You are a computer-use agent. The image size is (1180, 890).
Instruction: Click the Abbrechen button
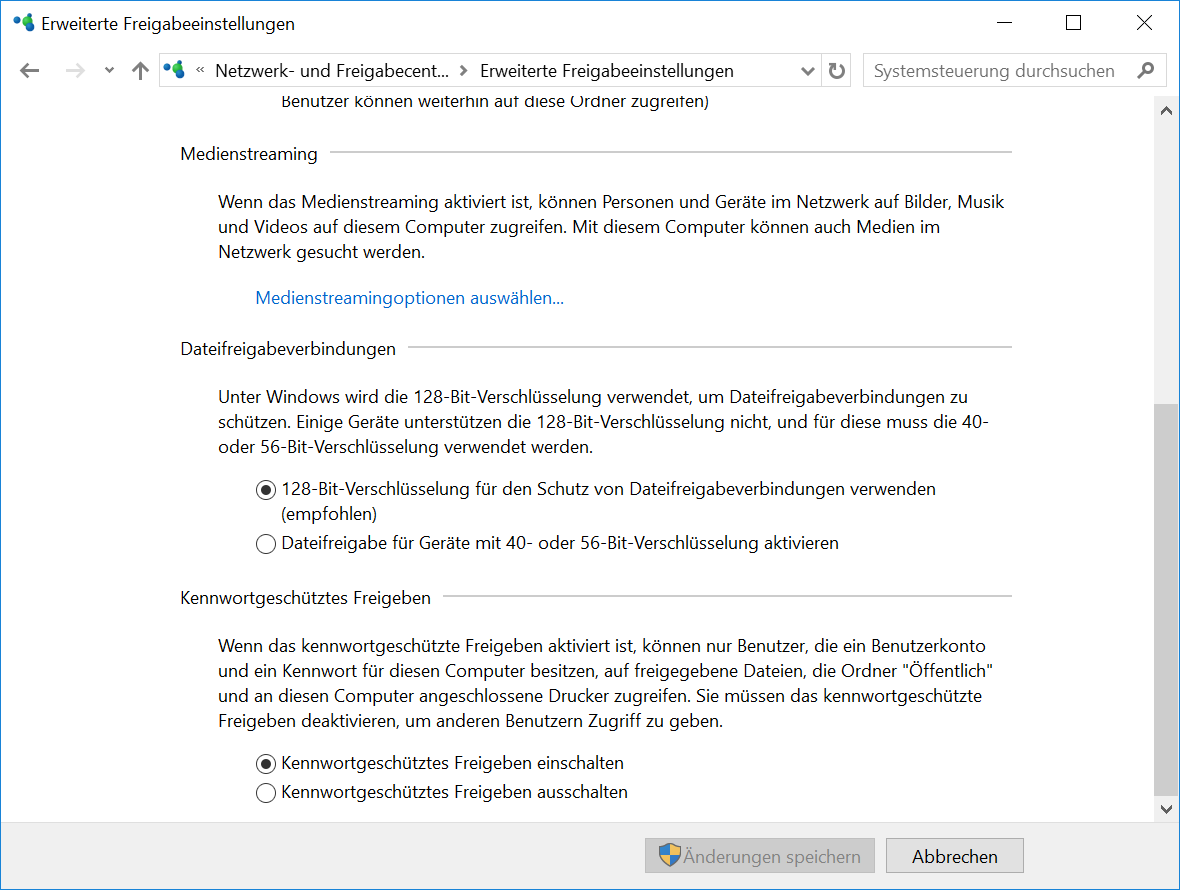[954, 856]
